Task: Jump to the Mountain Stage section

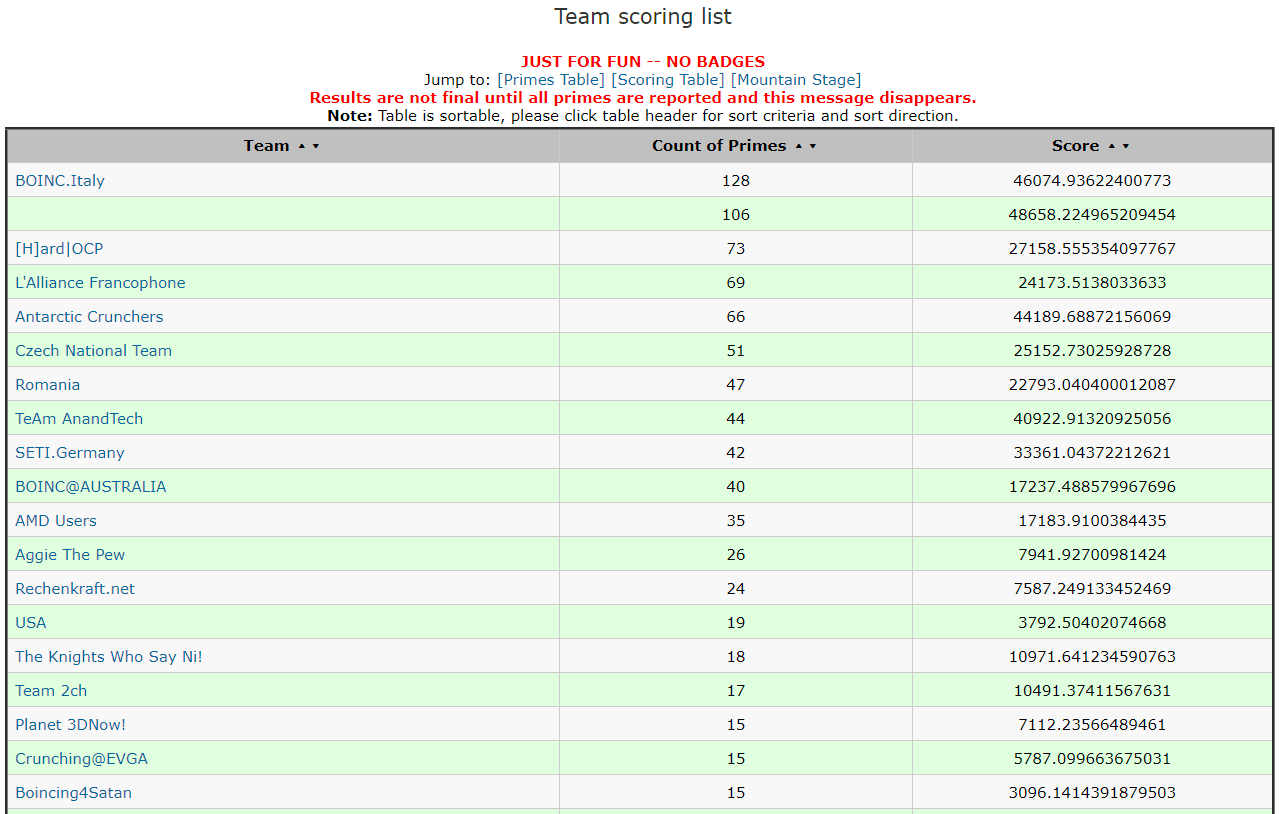Action: pyautogui.click(x=795, y=80)
